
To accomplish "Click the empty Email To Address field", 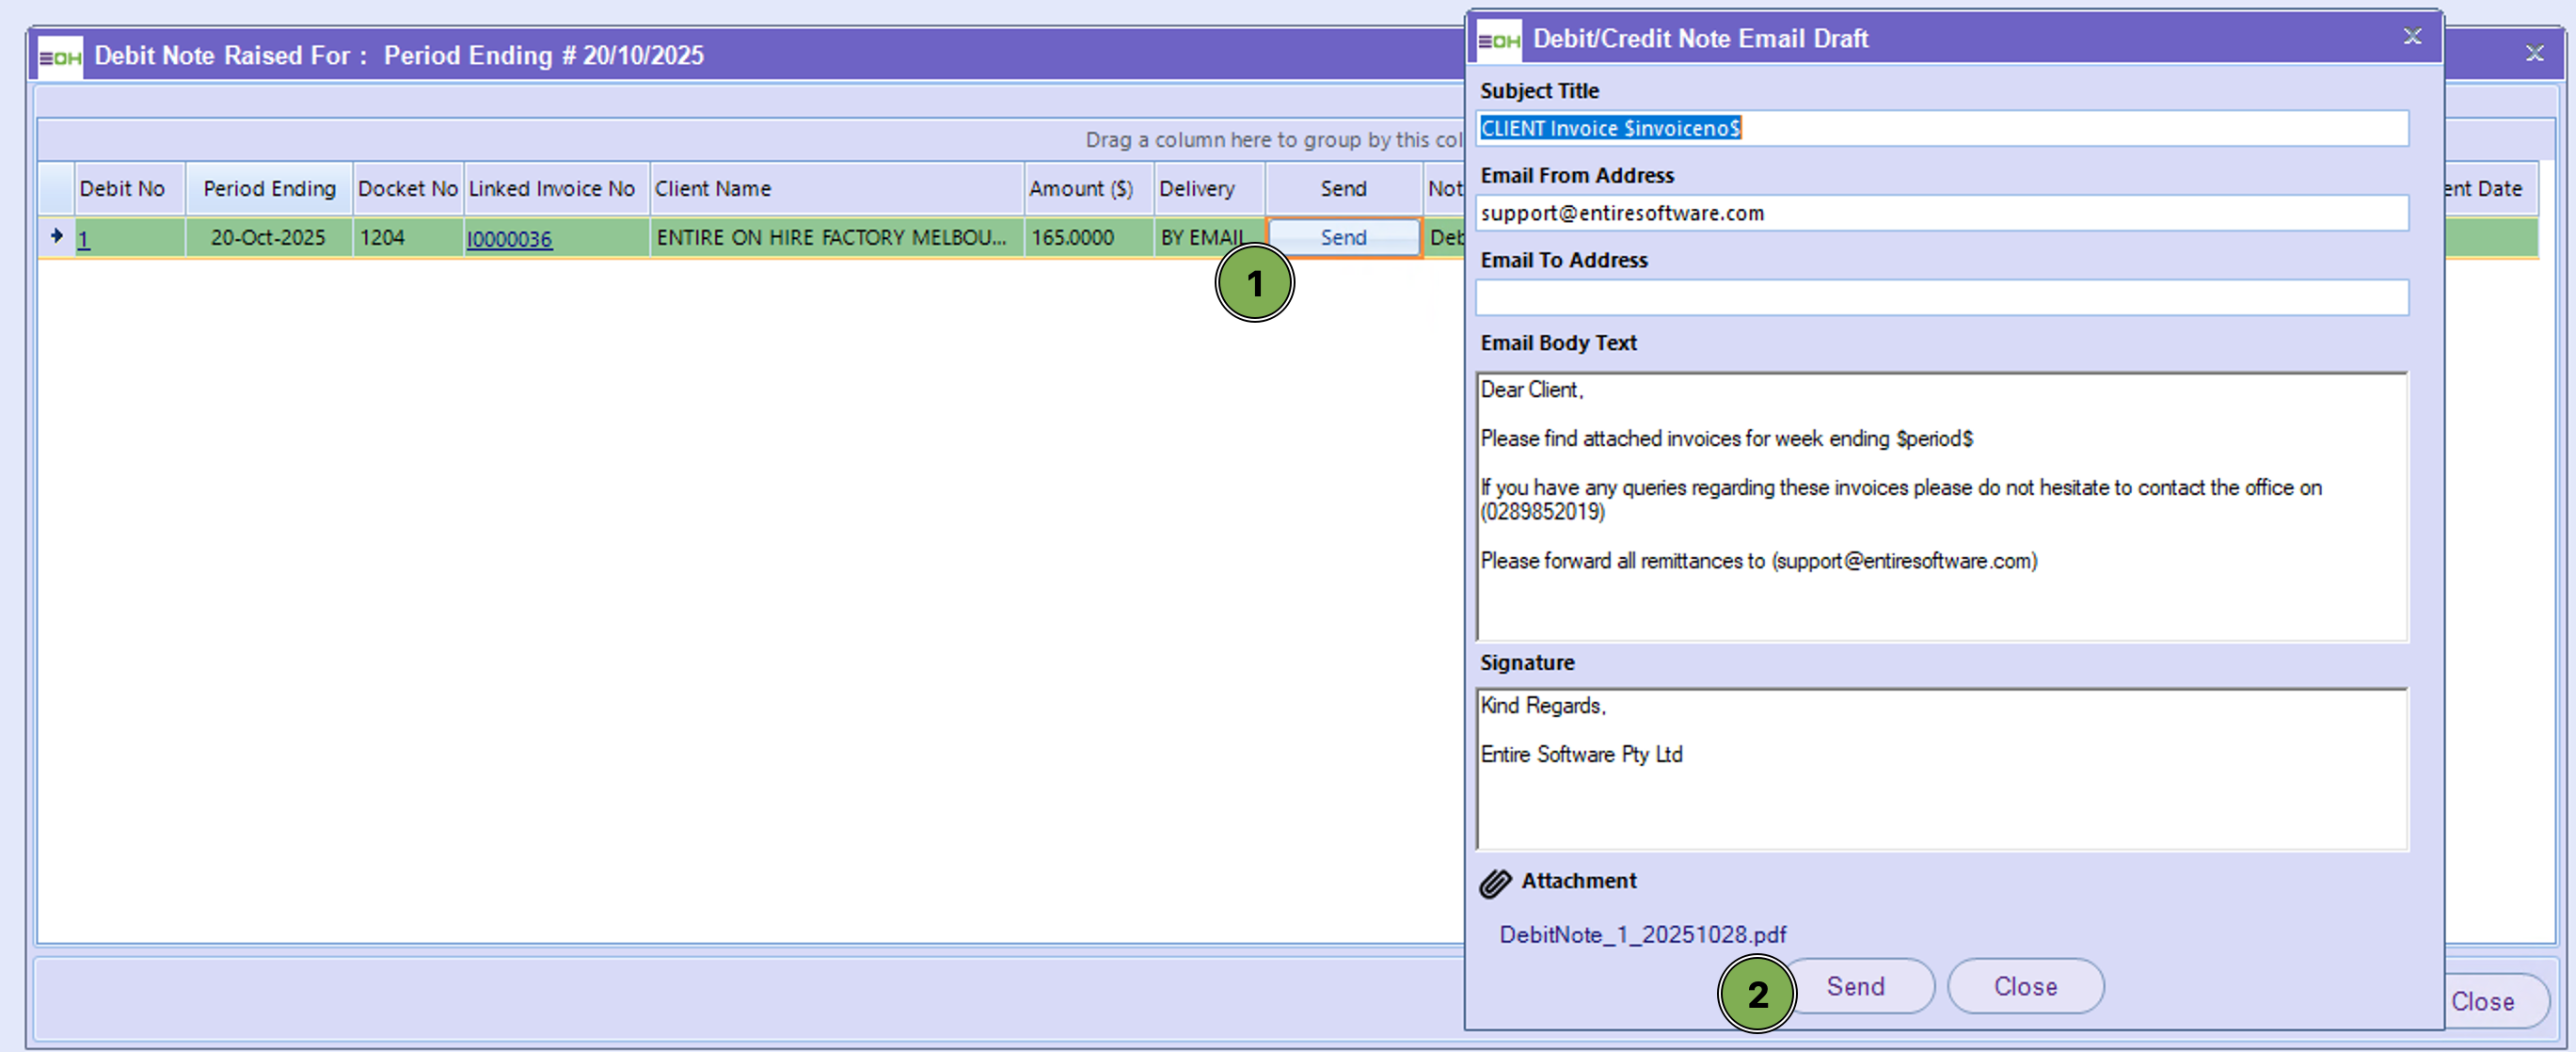I will click(1940, 297).
